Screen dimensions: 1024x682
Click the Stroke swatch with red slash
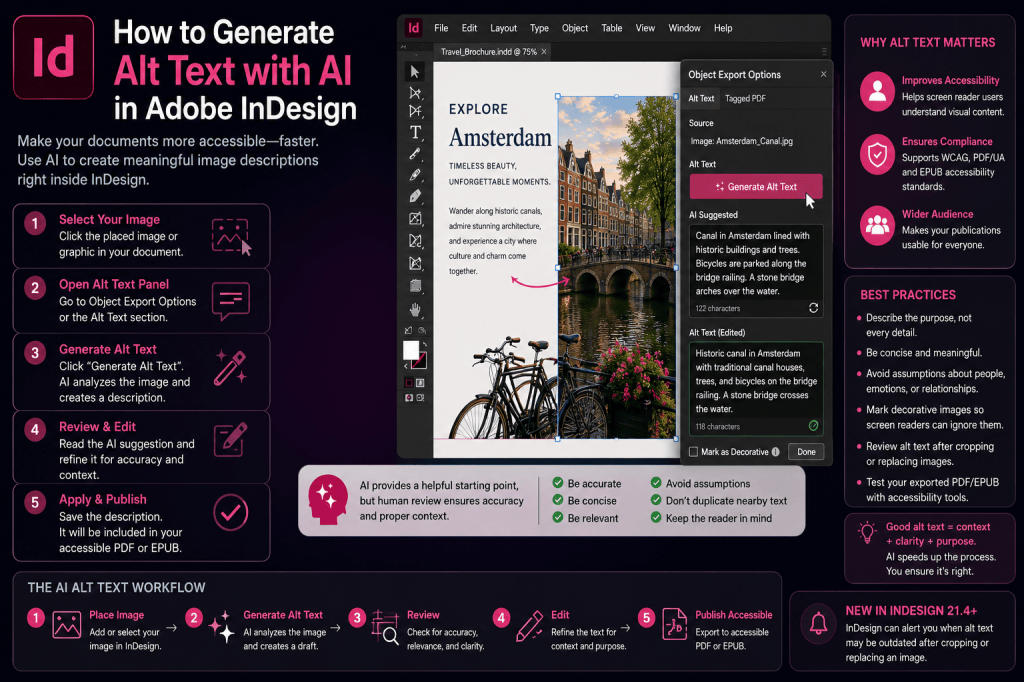point(419,360)
